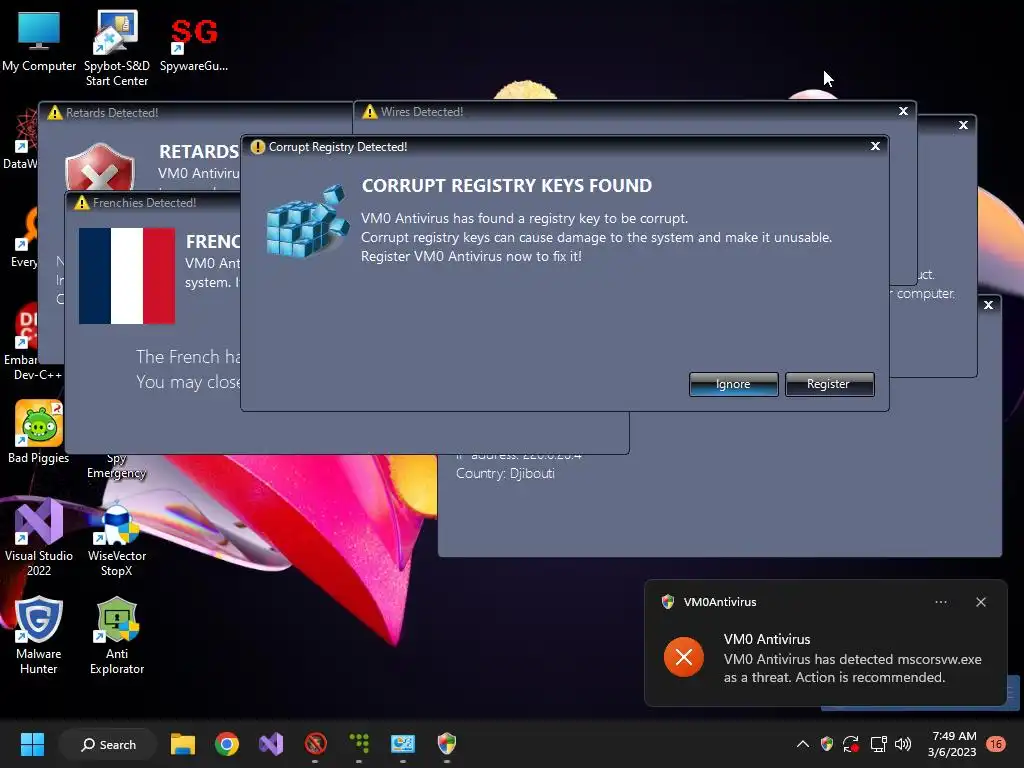Image resolution: width=1024 pixels, height=768 pixels.
Task: Click the French flag image in Frenchies window
Action: point(127,276)
